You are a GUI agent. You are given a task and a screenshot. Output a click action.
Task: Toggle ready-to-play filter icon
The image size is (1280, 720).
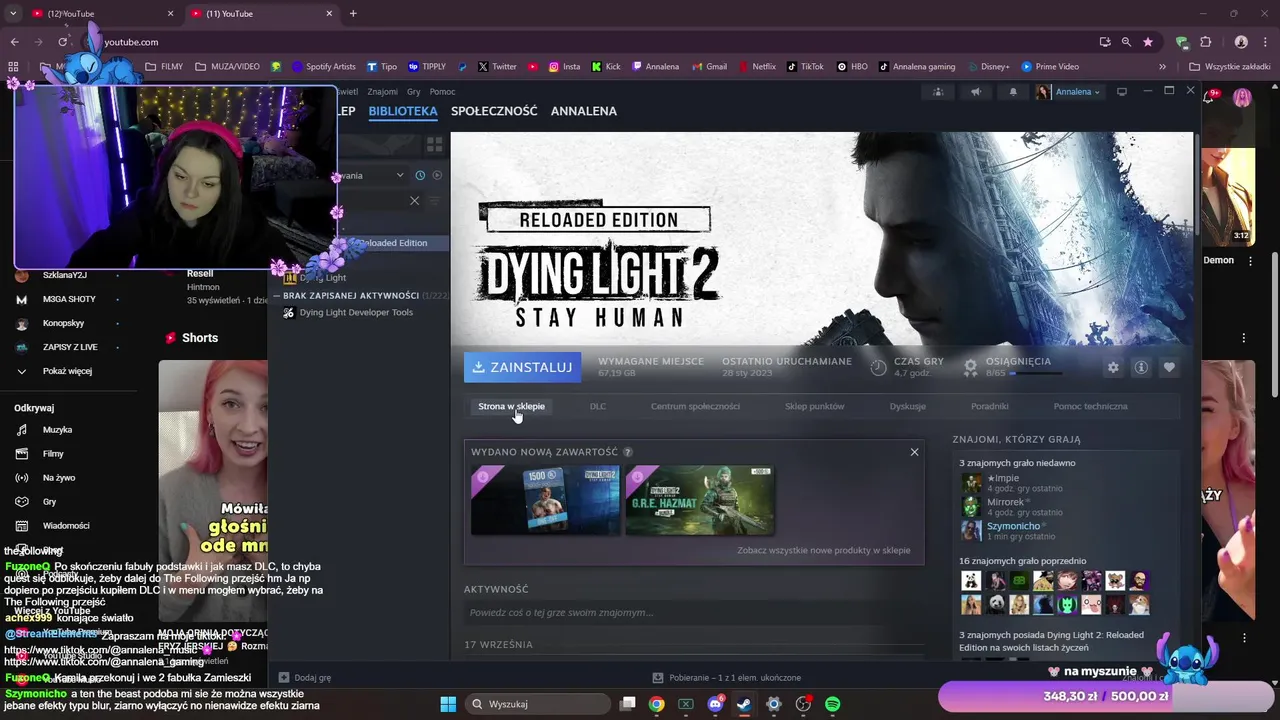[x=437, y=175]
